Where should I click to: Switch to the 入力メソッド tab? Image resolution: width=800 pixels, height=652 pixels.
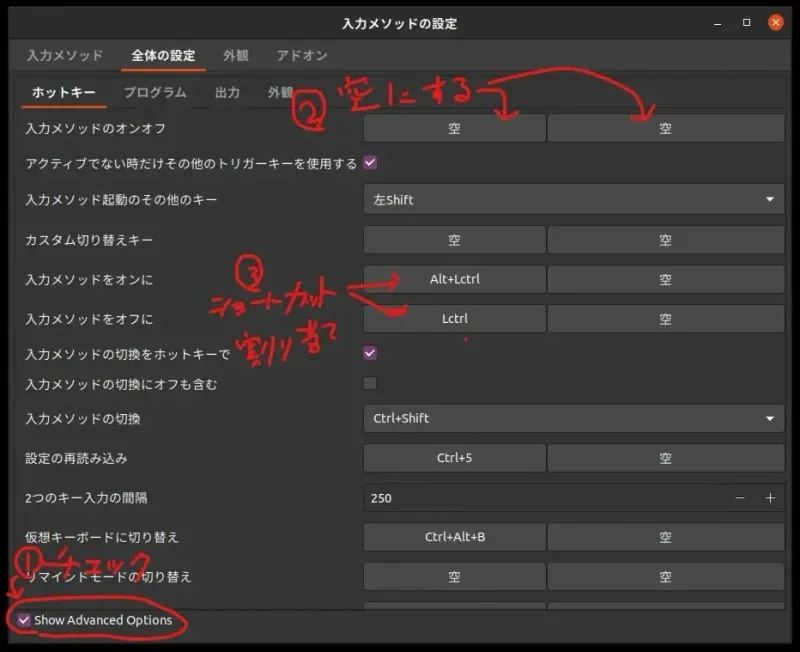(63, 56)
